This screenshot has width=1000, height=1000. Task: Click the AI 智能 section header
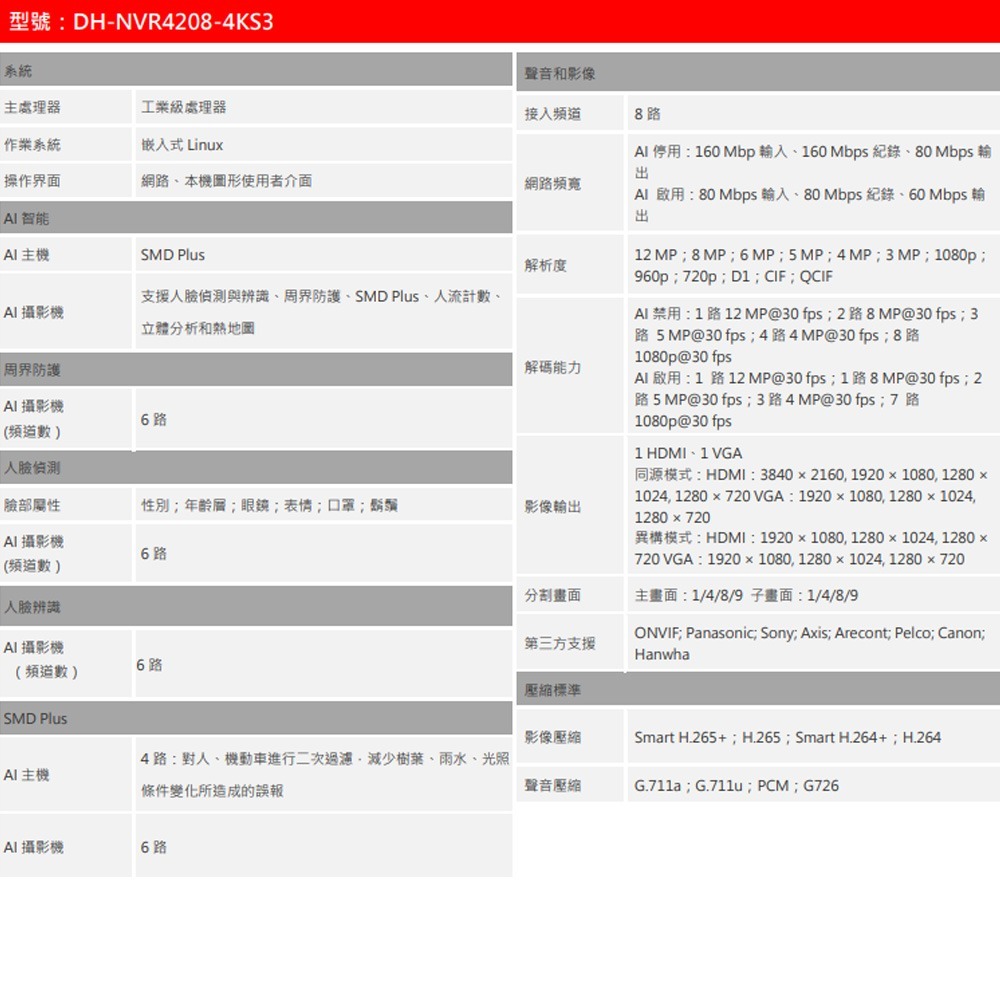pos(256,218)
